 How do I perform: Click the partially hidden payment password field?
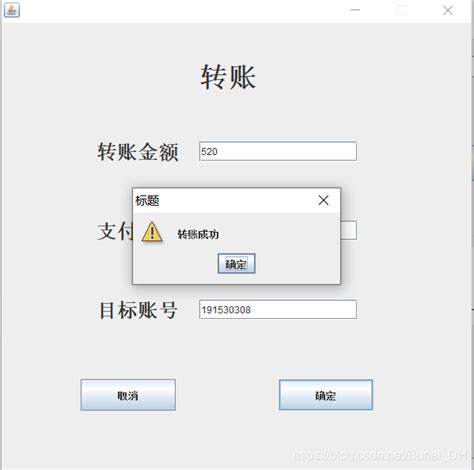point(349,230)
